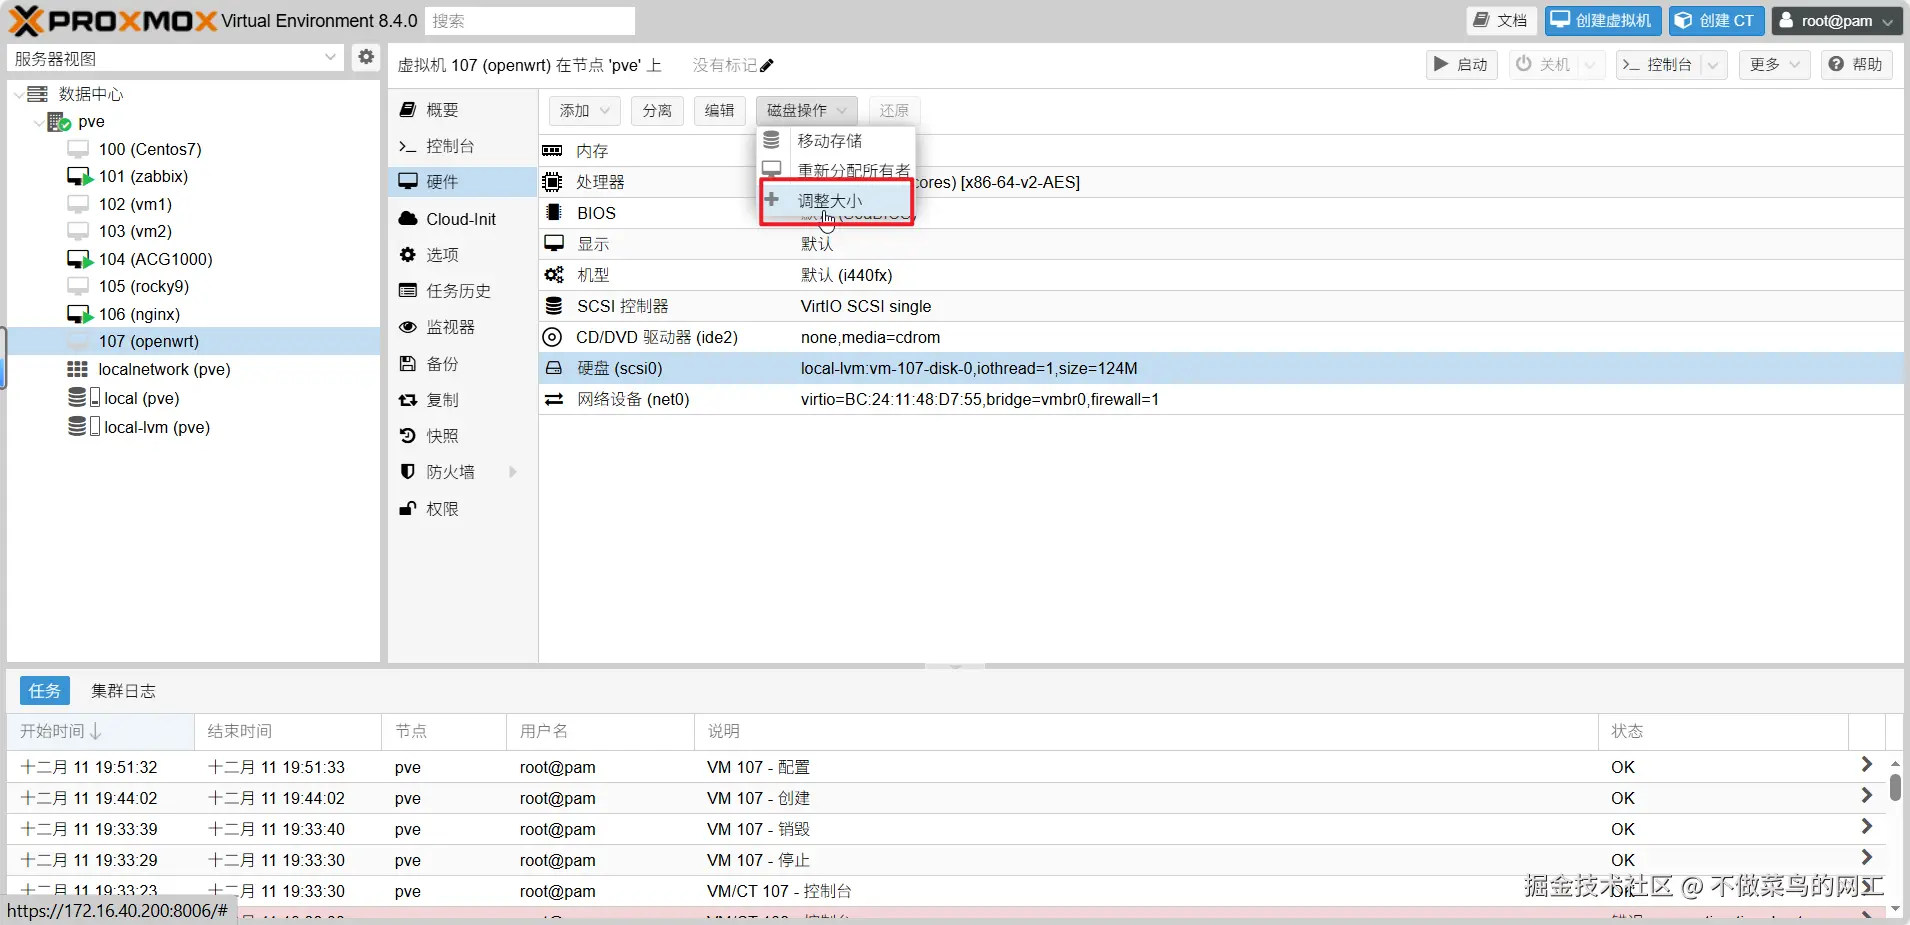Click the 创建虚拟机 button

pyautogui.click(x=1603, y=21)
